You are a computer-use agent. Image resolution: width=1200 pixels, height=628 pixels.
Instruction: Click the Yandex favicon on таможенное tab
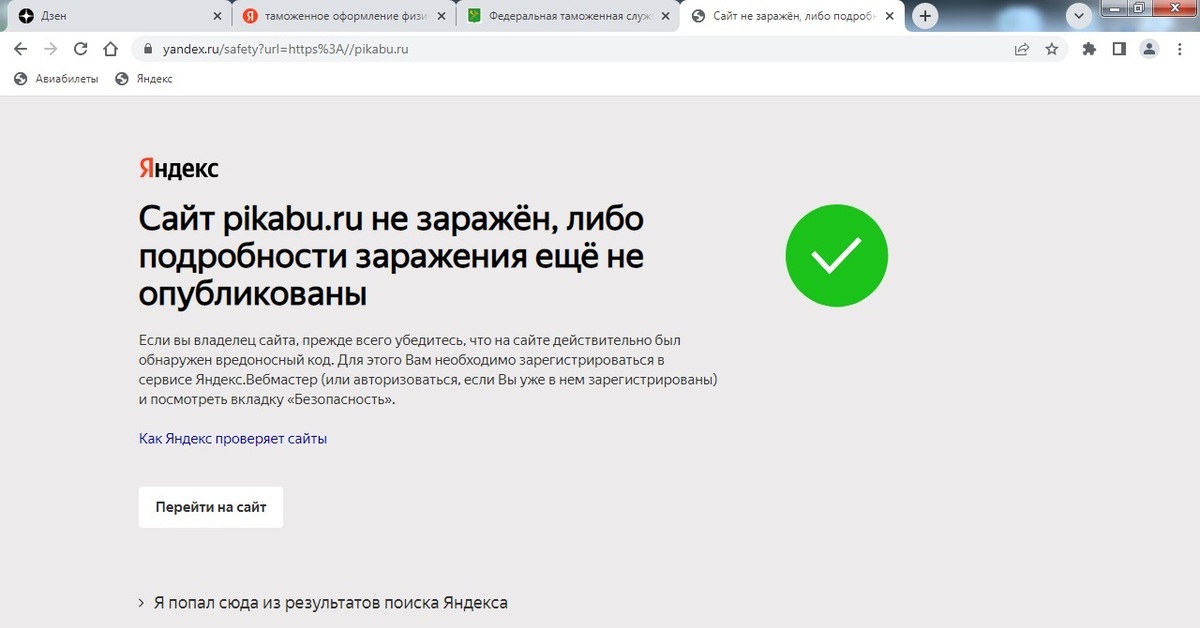250,16
